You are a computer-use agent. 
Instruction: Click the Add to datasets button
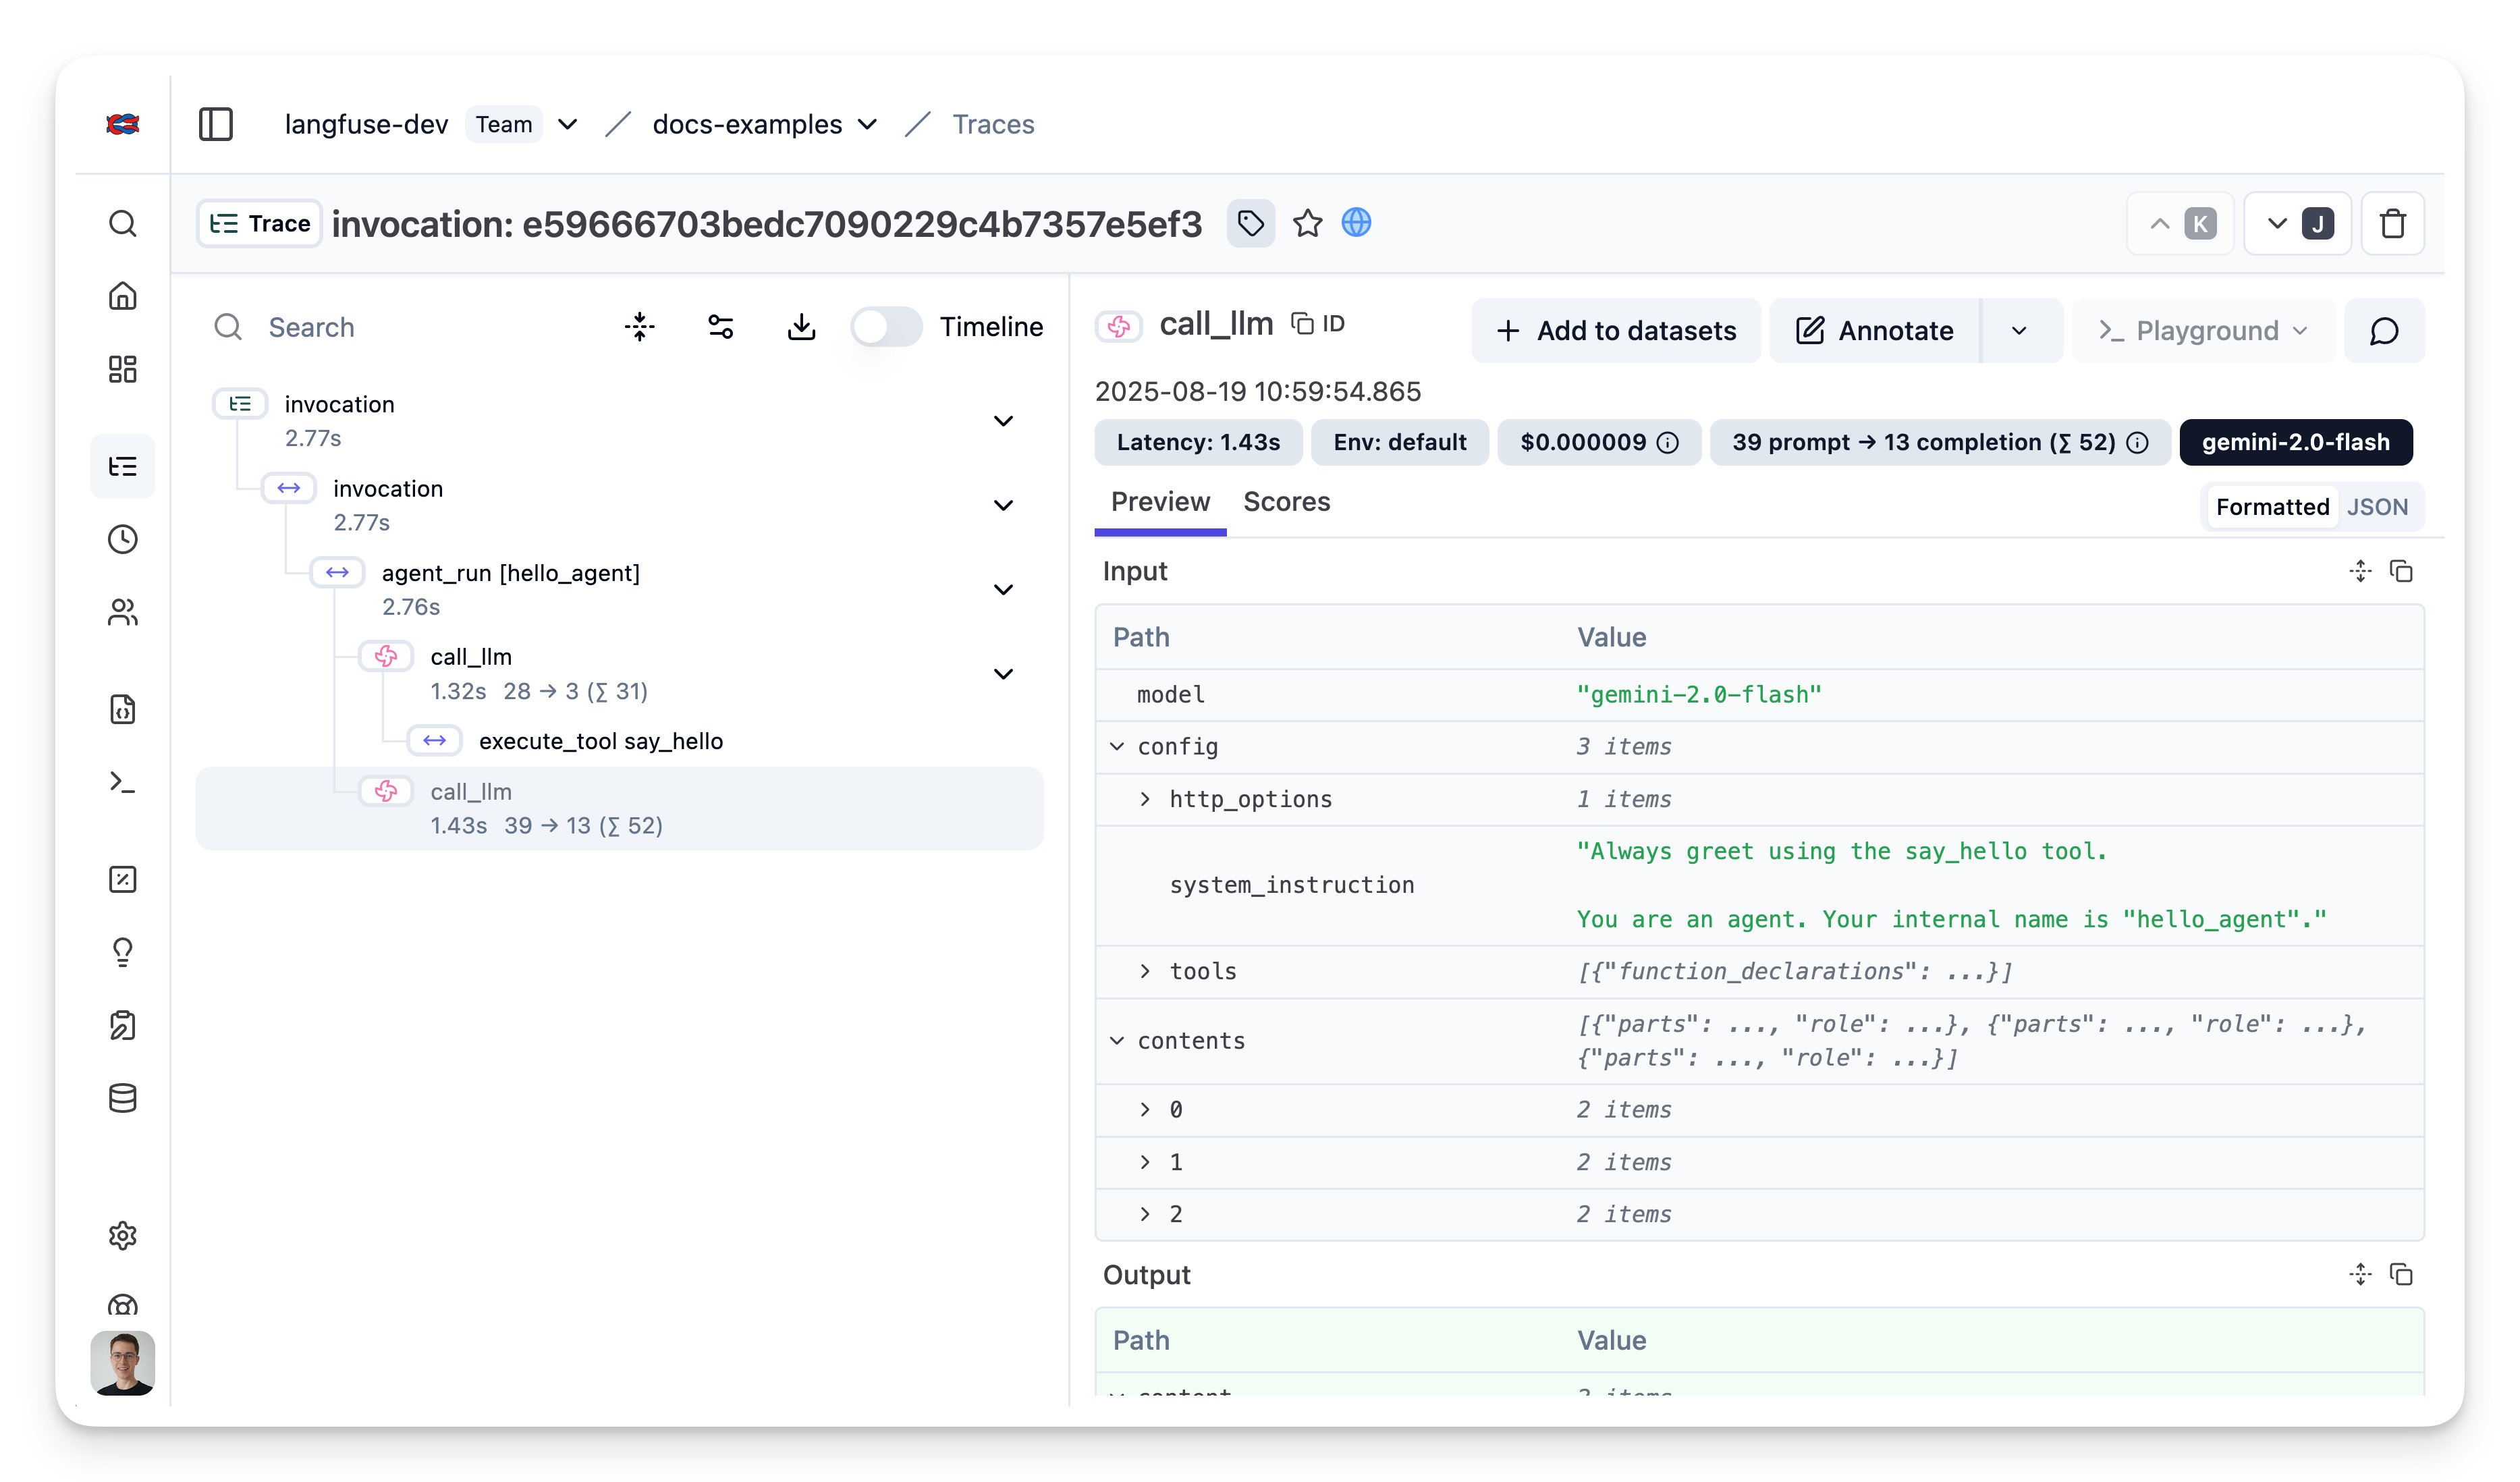pyautogui.click(x=1616, y=330)
